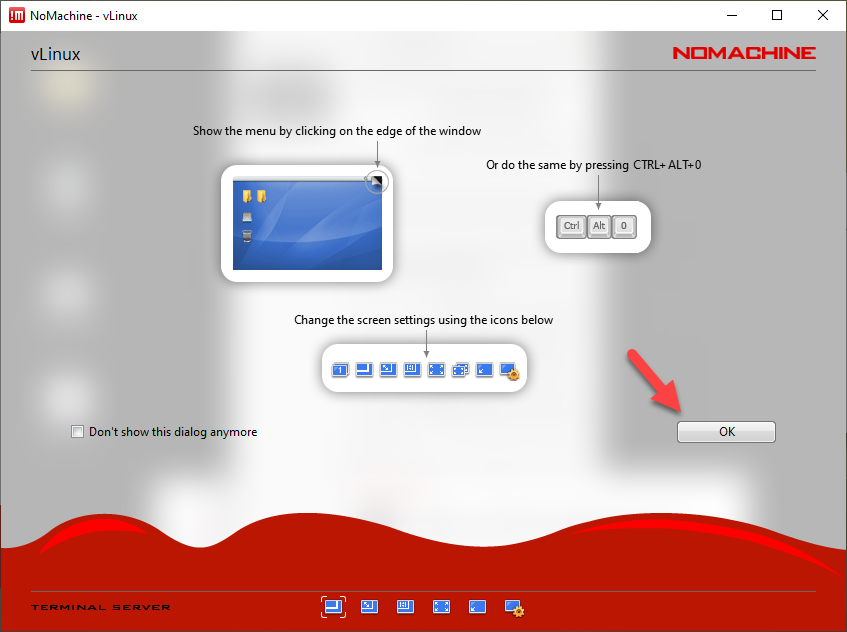Screen dimensions: 847x632
Task: Click the 'Don't show this dialog anymore' label text
Action: (173, 432)
